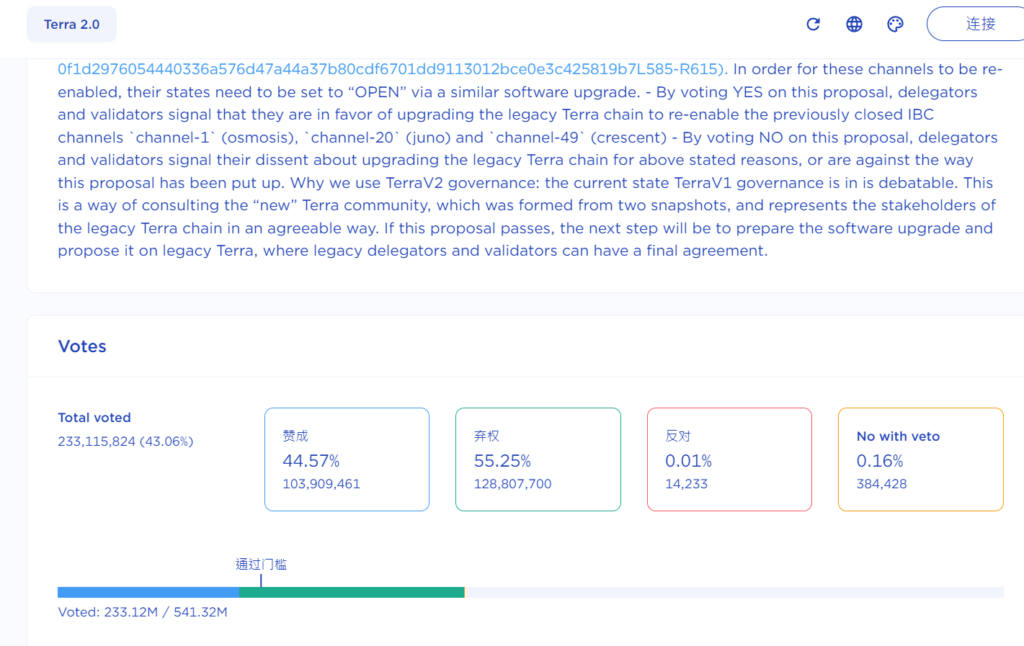Image resolution: width=1024 pixels, height=646 pixels.
Task: Click the Total voted label
Action: (x=94, y=418)
